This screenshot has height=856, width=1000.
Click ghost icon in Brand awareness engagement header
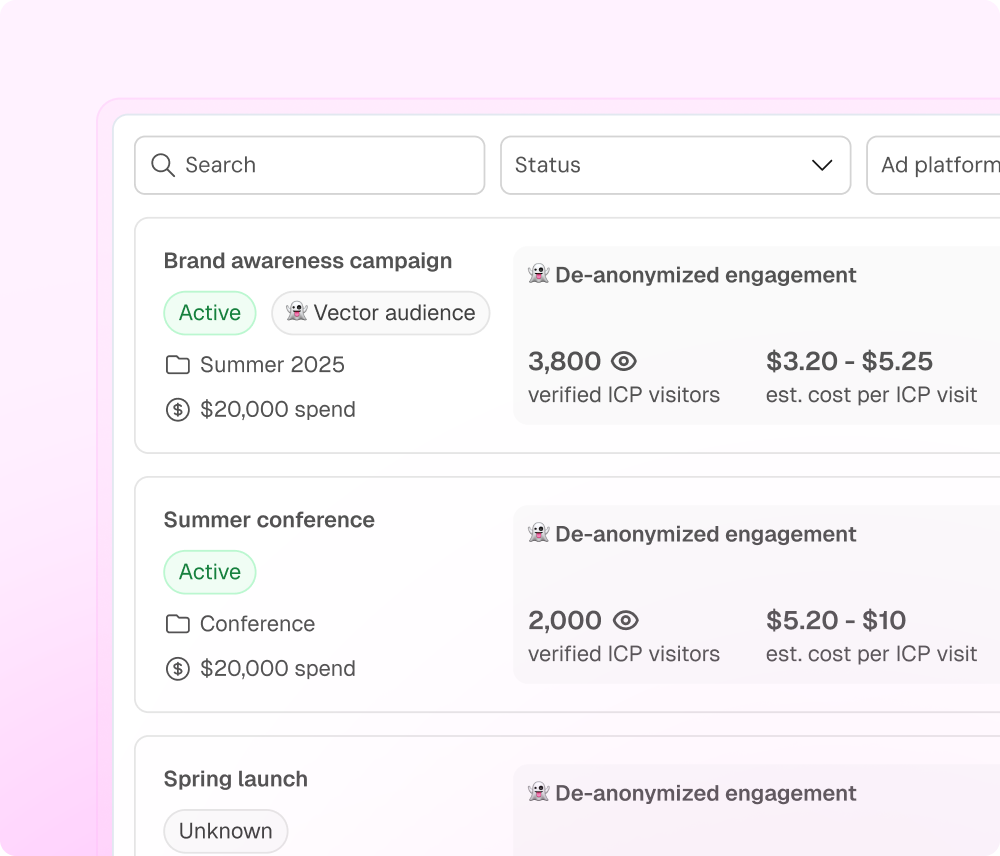(539, 274)
